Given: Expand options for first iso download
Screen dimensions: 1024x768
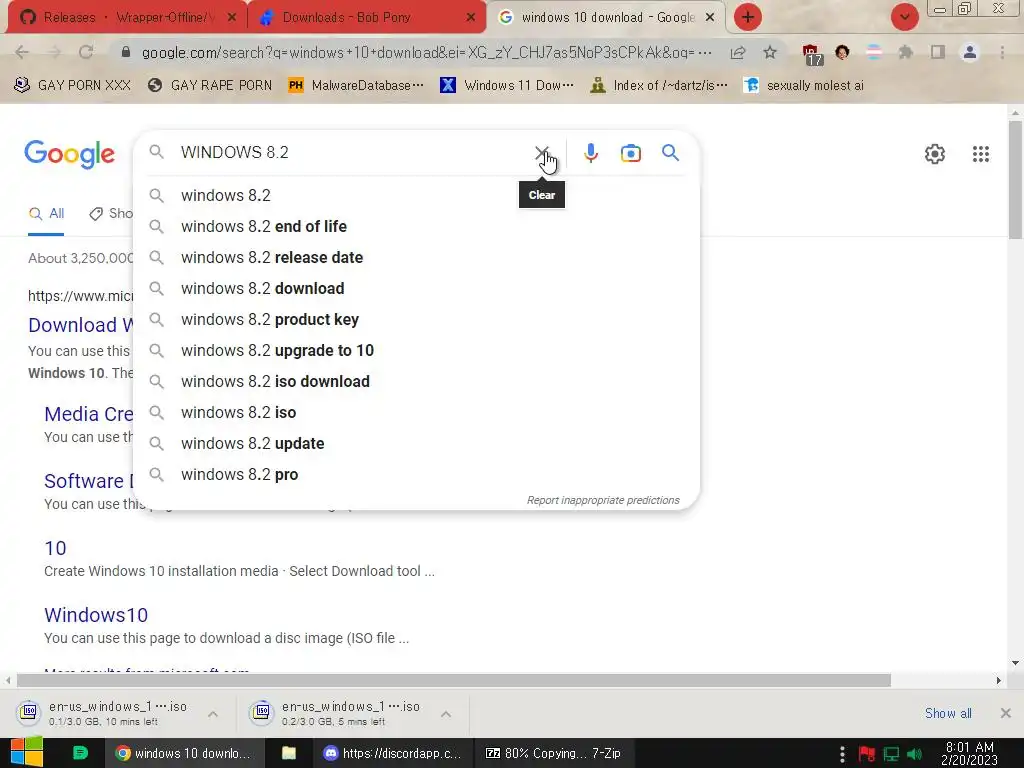Looking at the screenshot, I should coord(213,714).
